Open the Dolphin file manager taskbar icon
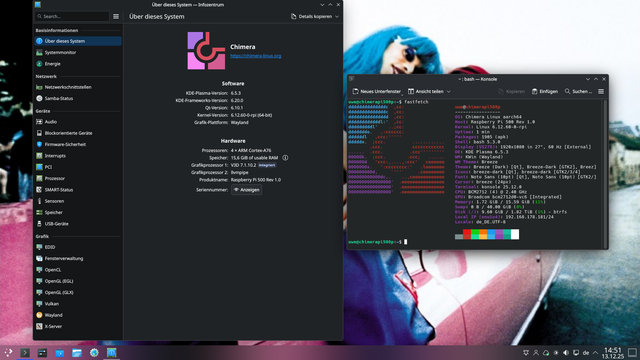The width and height of the screenshot is (640, 360). point(77,353)
